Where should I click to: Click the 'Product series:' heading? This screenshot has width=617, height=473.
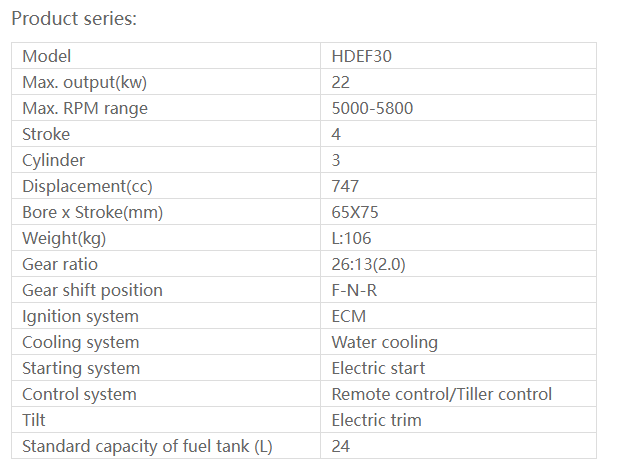pos(74,19)
